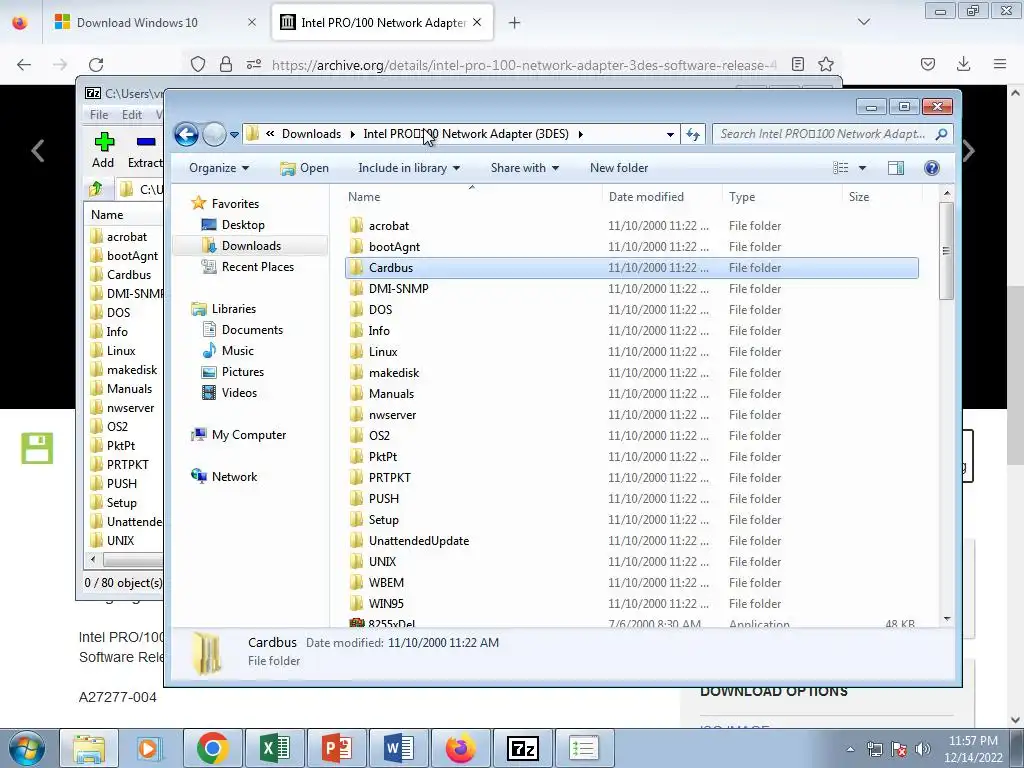
Task: Open Music library
Action: (237, 351)
